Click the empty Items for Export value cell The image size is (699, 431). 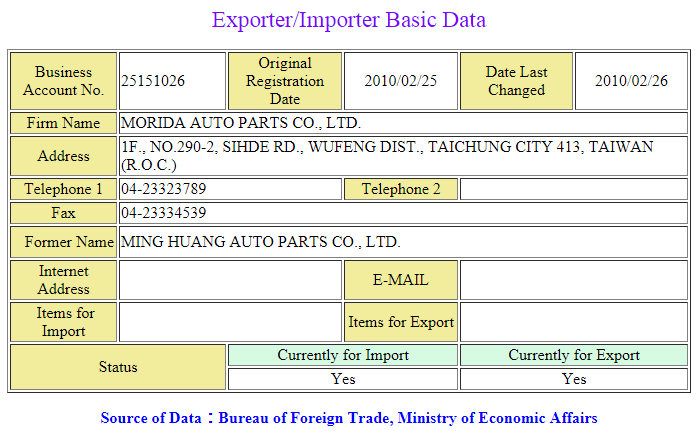tap(574, 322)
